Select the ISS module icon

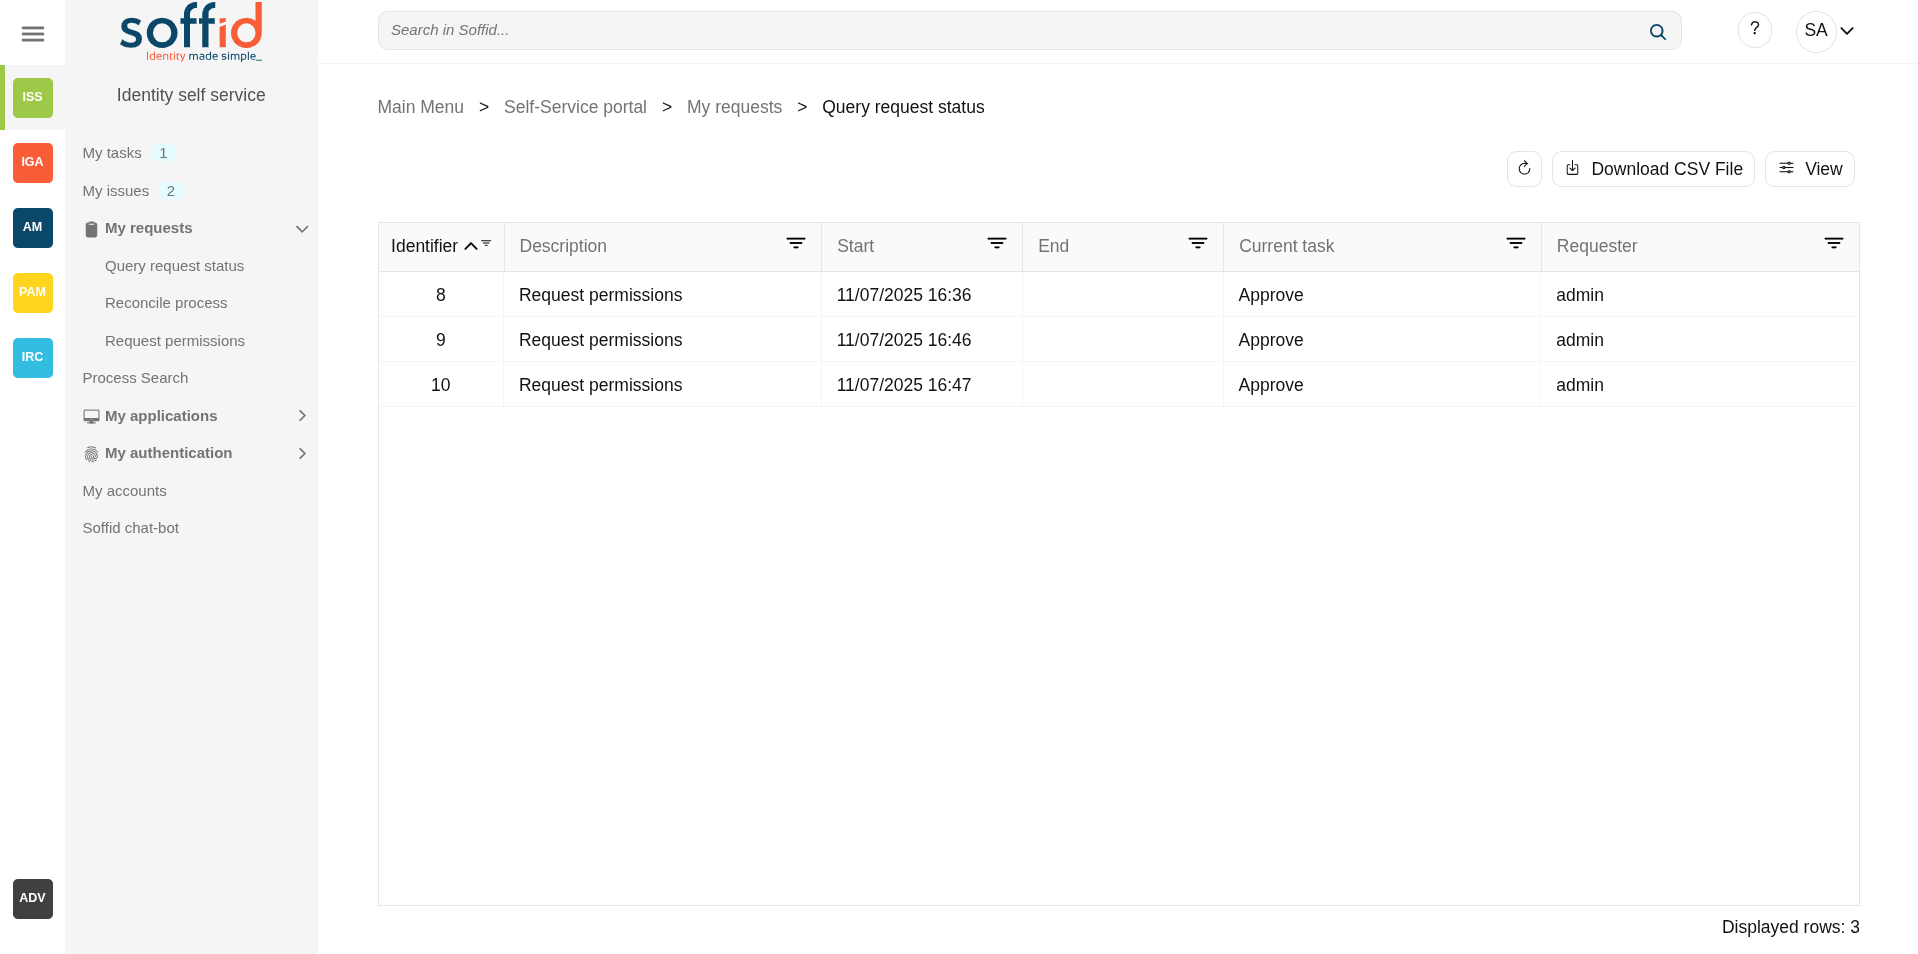[32, 97]
